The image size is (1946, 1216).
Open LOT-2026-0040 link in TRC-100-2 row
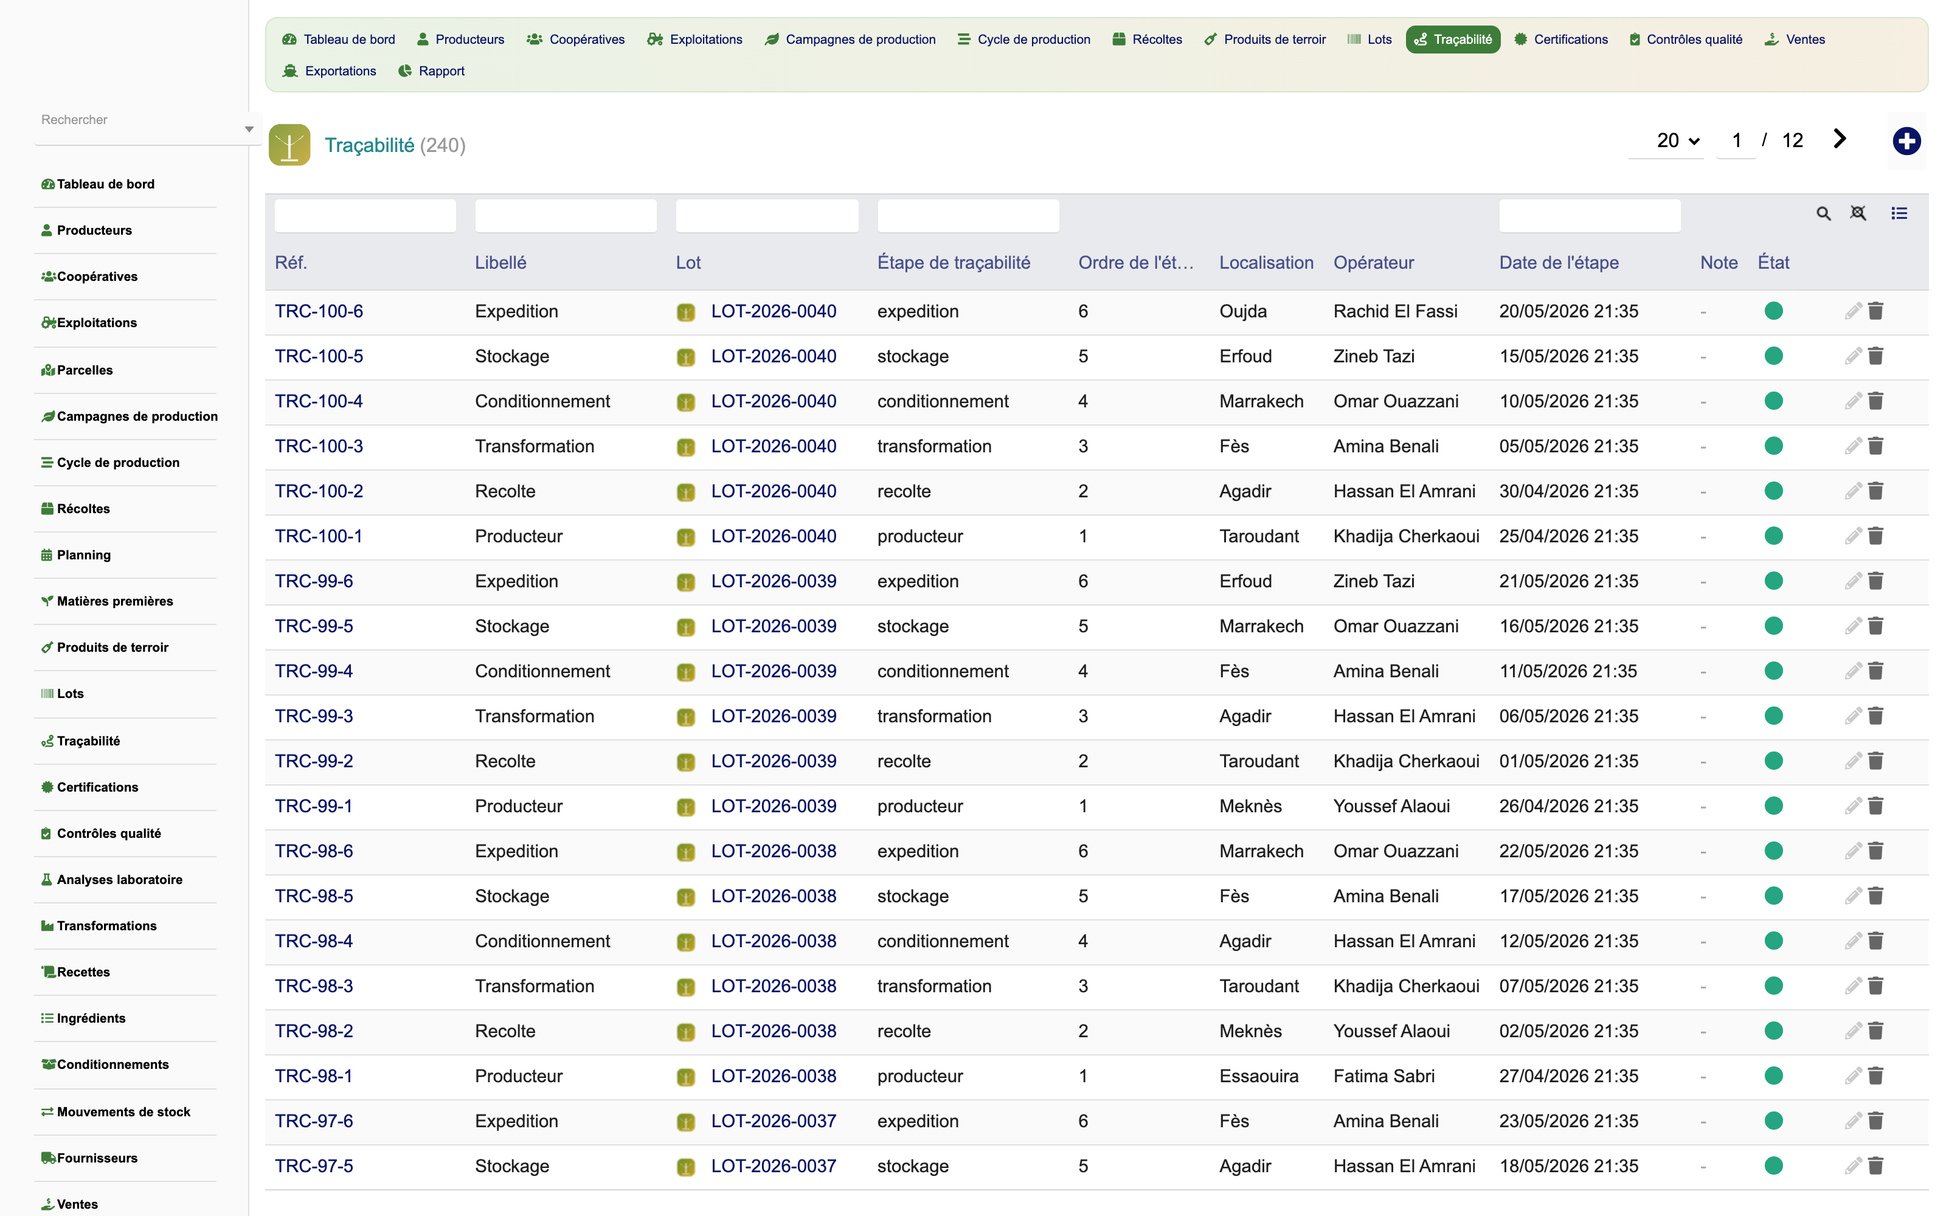(x=774, y=491)
